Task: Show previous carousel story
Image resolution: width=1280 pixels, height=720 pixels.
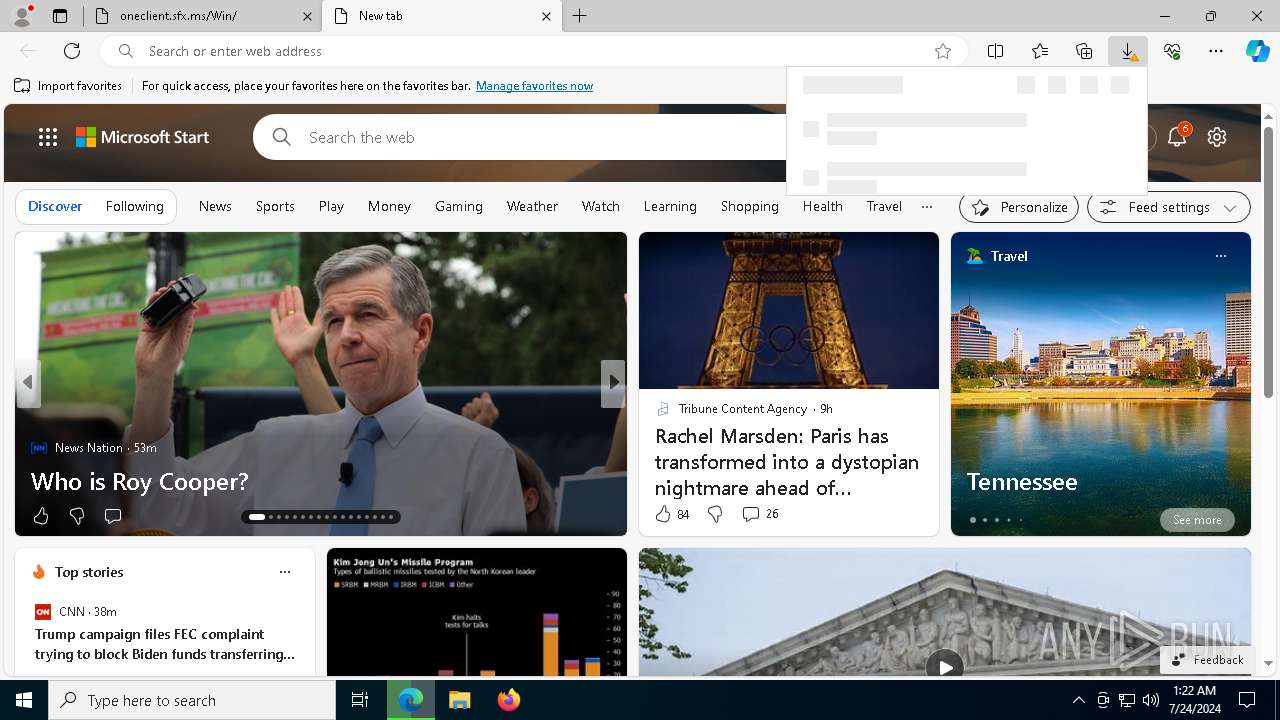Action: point(28,383)
